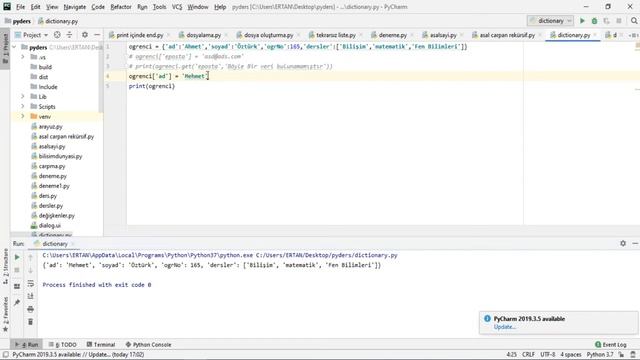Toggle soft-wrap icon in Run panel
This screenshot has width=640, height=360.
click(31, 283)
